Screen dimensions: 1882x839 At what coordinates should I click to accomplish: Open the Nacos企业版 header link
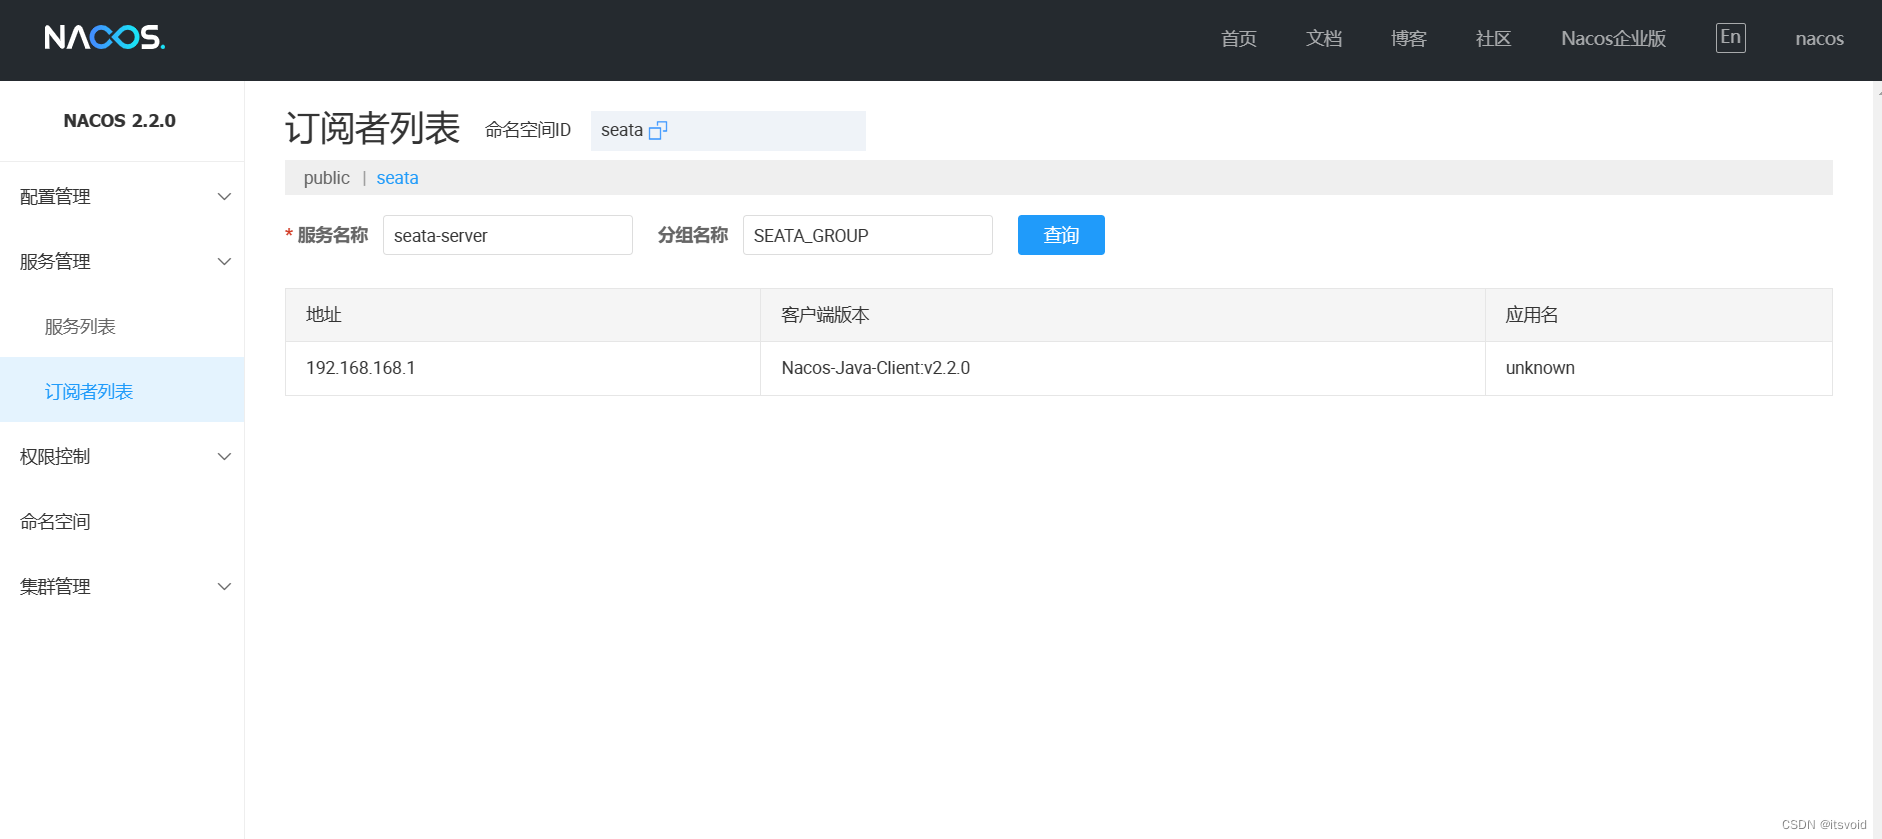click(x=1614, y=39)
